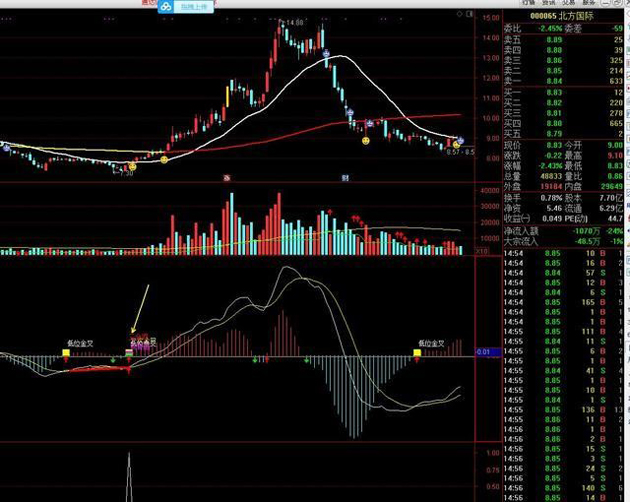Select the left 低位金叉 label
Image resolution: width=630 pixels, height=502 pixels.
[80, 344]
